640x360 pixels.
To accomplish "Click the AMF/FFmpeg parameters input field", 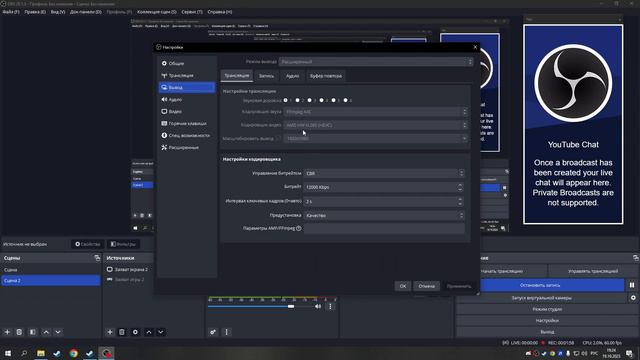I will point(384,229).
